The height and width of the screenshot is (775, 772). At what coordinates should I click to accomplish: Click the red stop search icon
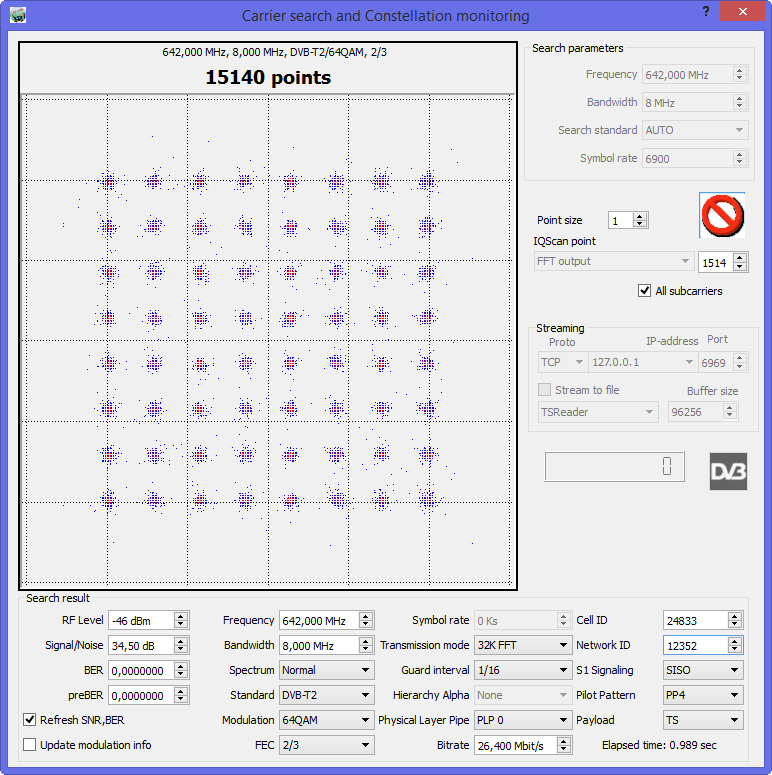click(722, 215)
